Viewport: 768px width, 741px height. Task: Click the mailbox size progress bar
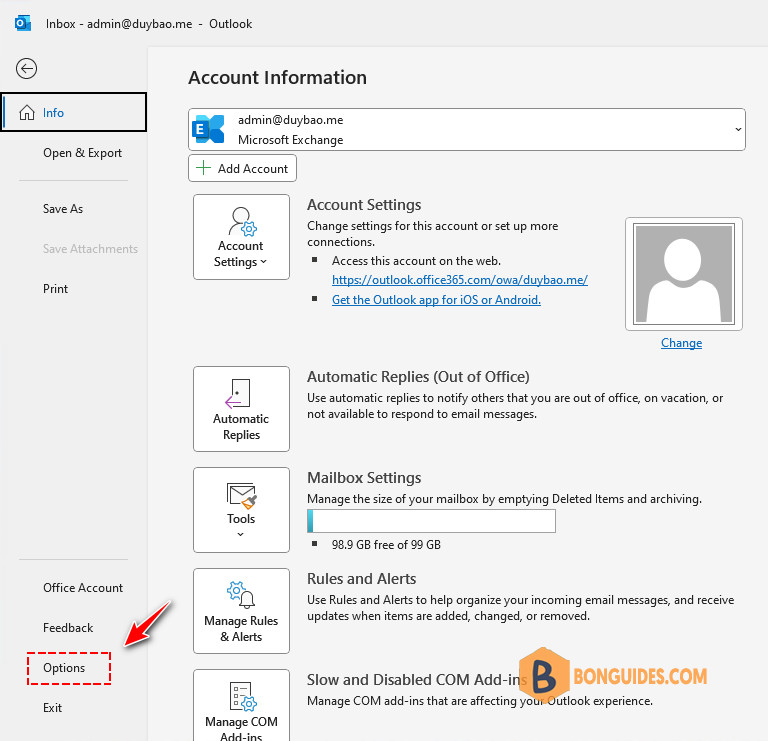click(432, 521)
